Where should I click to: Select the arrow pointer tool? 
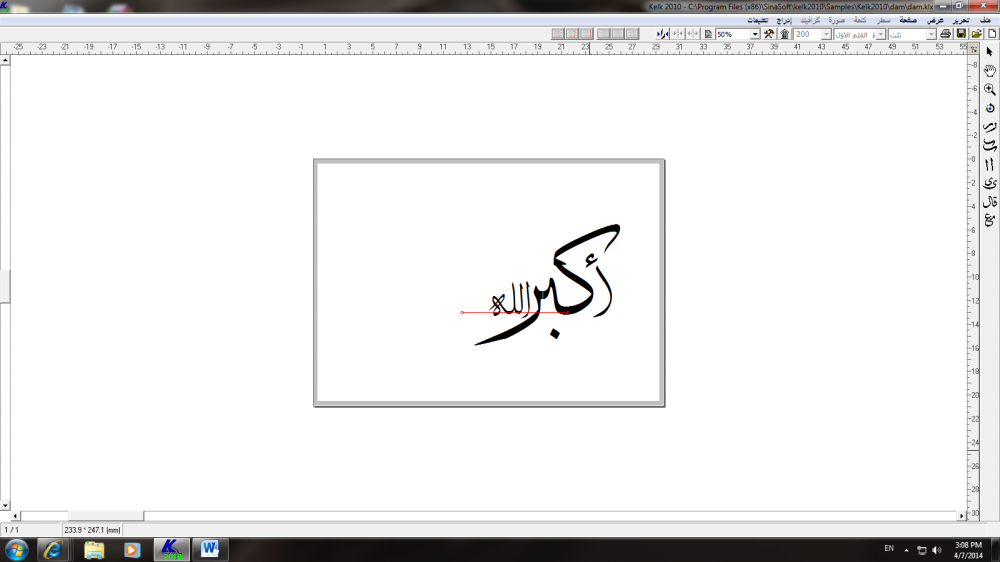point(989,51)
